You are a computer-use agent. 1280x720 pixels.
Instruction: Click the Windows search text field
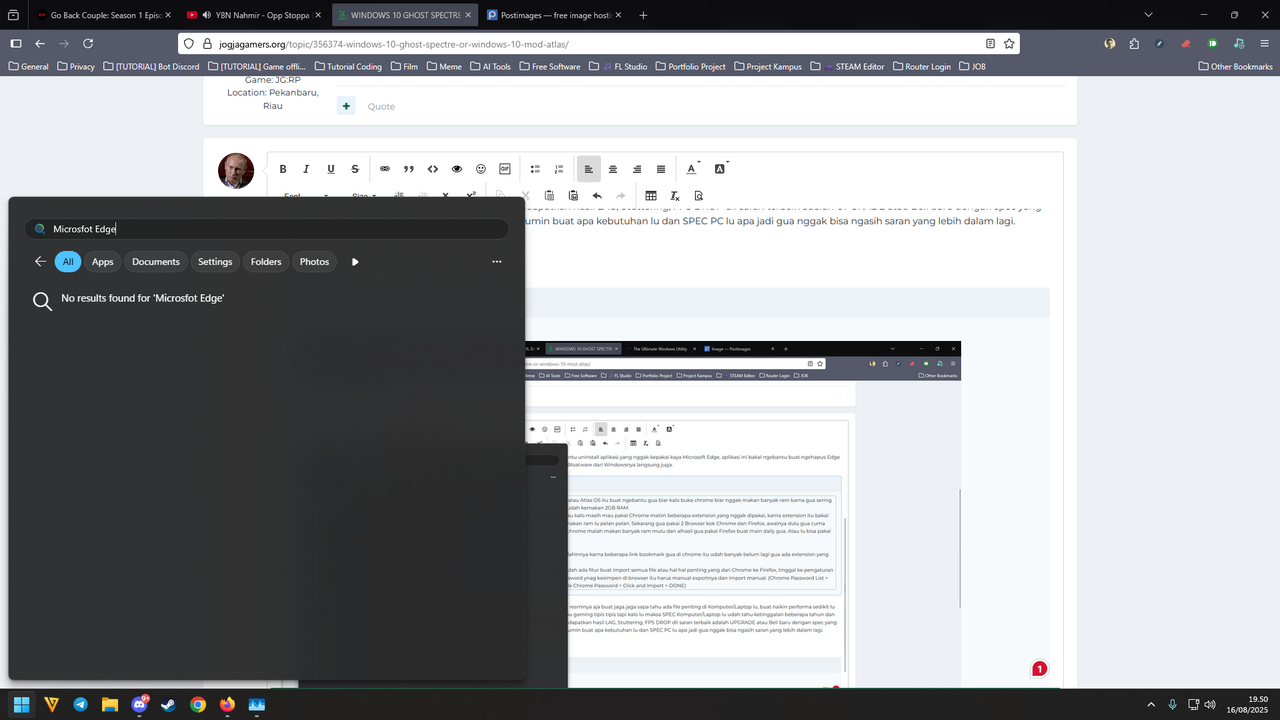(267, 229)
